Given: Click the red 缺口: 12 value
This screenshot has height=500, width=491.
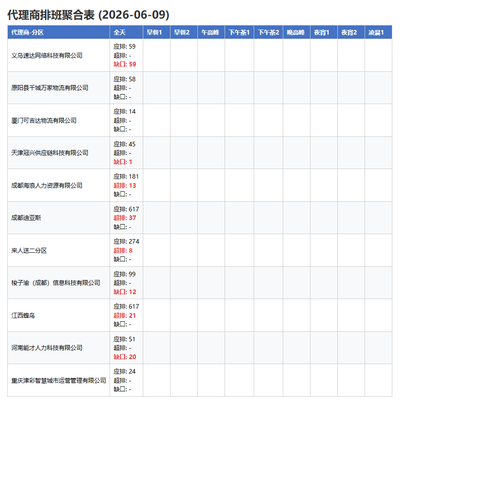Looking at the screenshot, I should pyautogui.click(x=125, y=292).
